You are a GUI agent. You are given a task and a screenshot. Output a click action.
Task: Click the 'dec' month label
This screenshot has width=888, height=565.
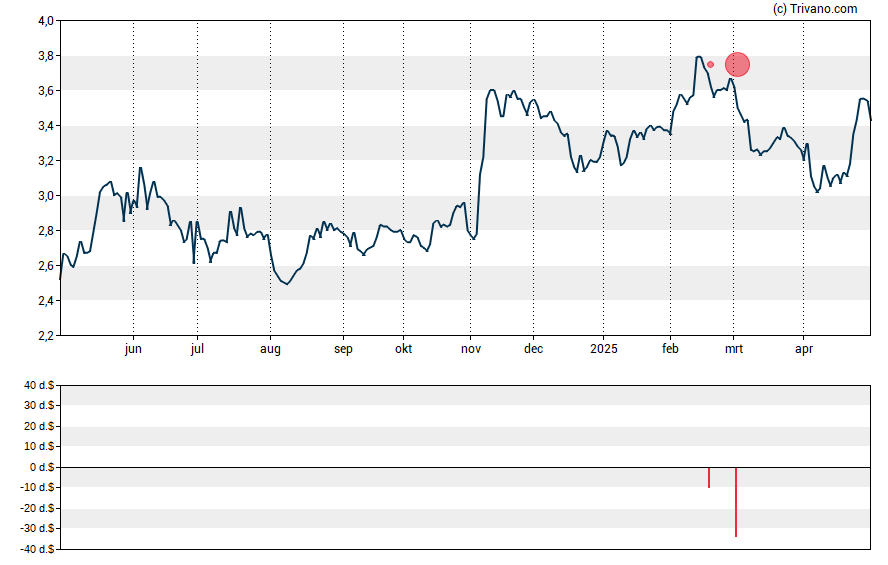coord(533,348)
